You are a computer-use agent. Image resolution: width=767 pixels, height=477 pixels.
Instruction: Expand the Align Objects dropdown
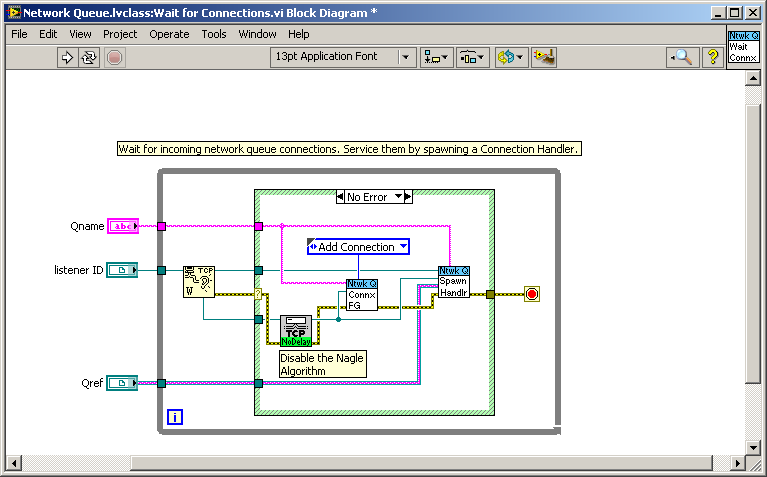coord(436,57)
